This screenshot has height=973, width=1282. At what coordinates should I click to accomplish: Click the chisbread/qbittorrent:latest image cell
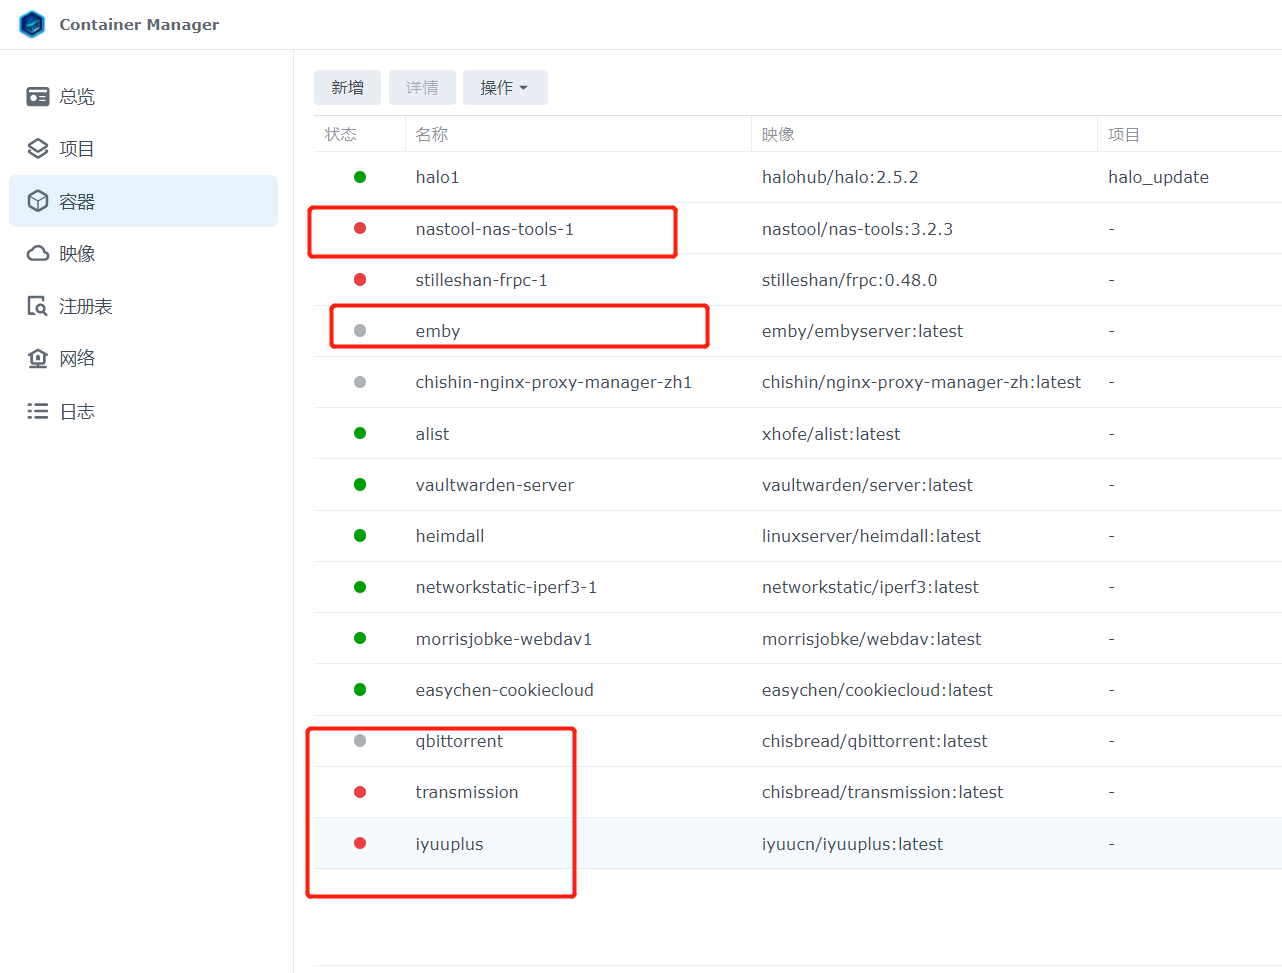coord(874,741)
